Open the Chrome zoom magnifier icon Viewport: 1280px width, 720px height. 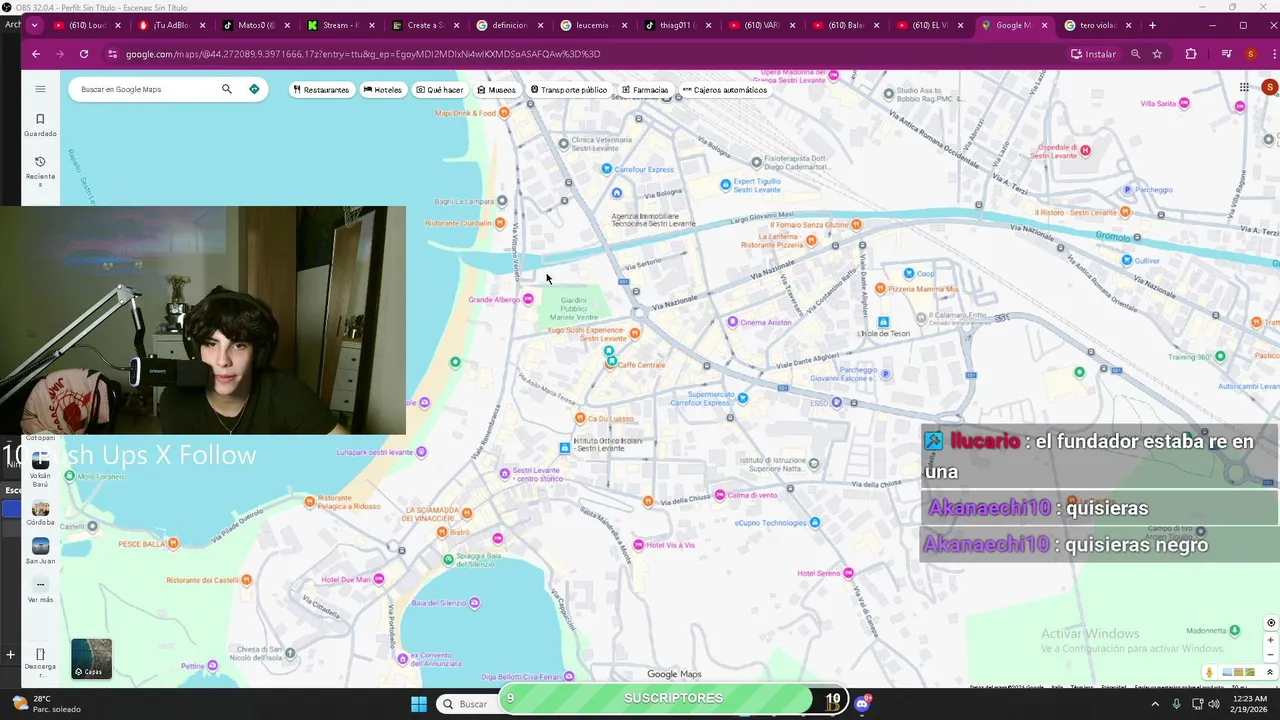1135,54
